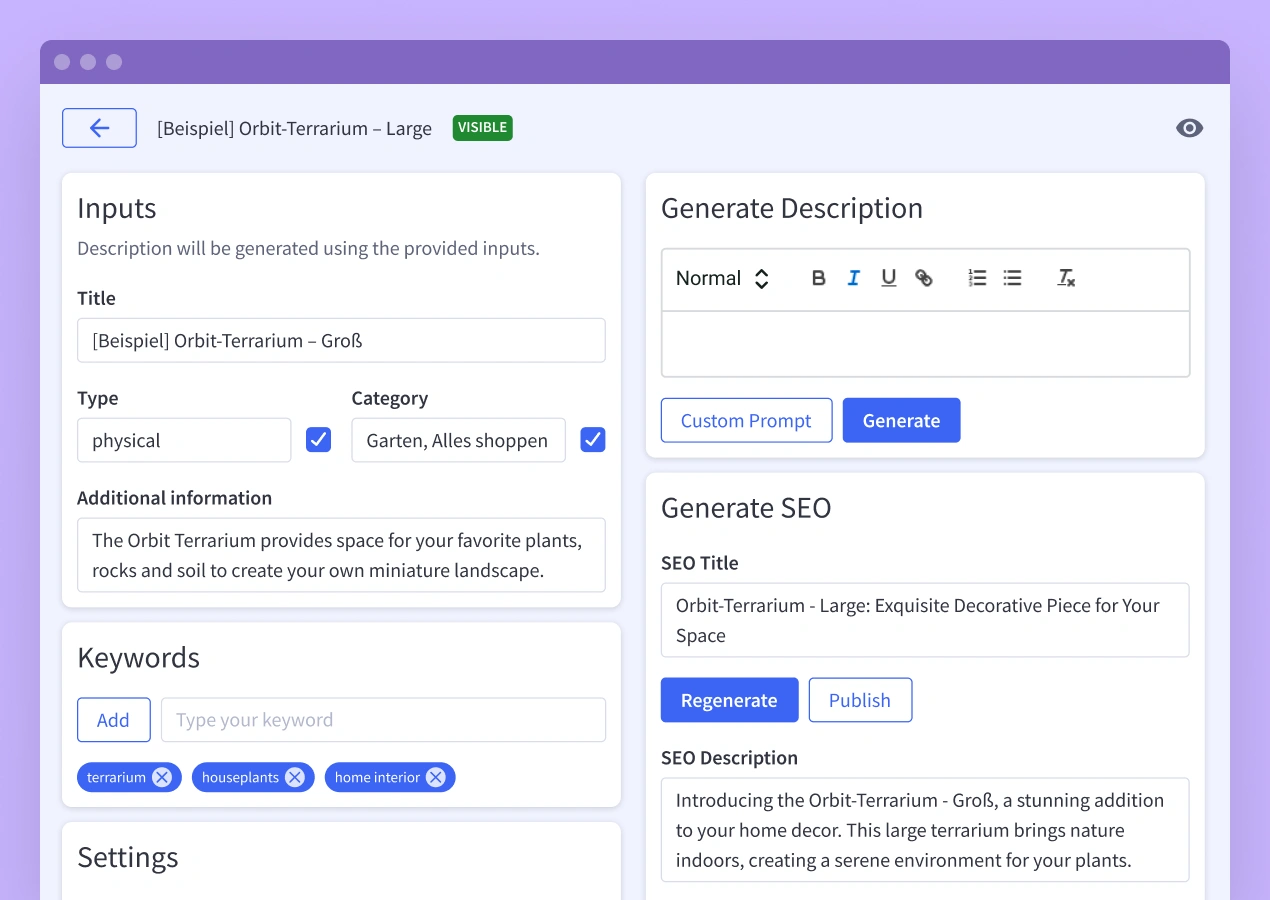
Task: Toggle the VISIBLE status badge
Action: pyautogui.click(x=482, y=127)
